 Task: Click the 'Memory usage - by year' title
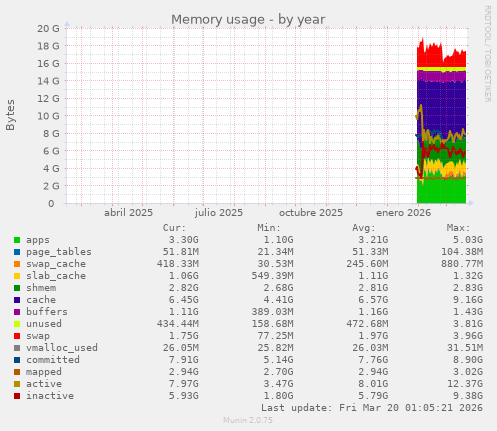248,20
